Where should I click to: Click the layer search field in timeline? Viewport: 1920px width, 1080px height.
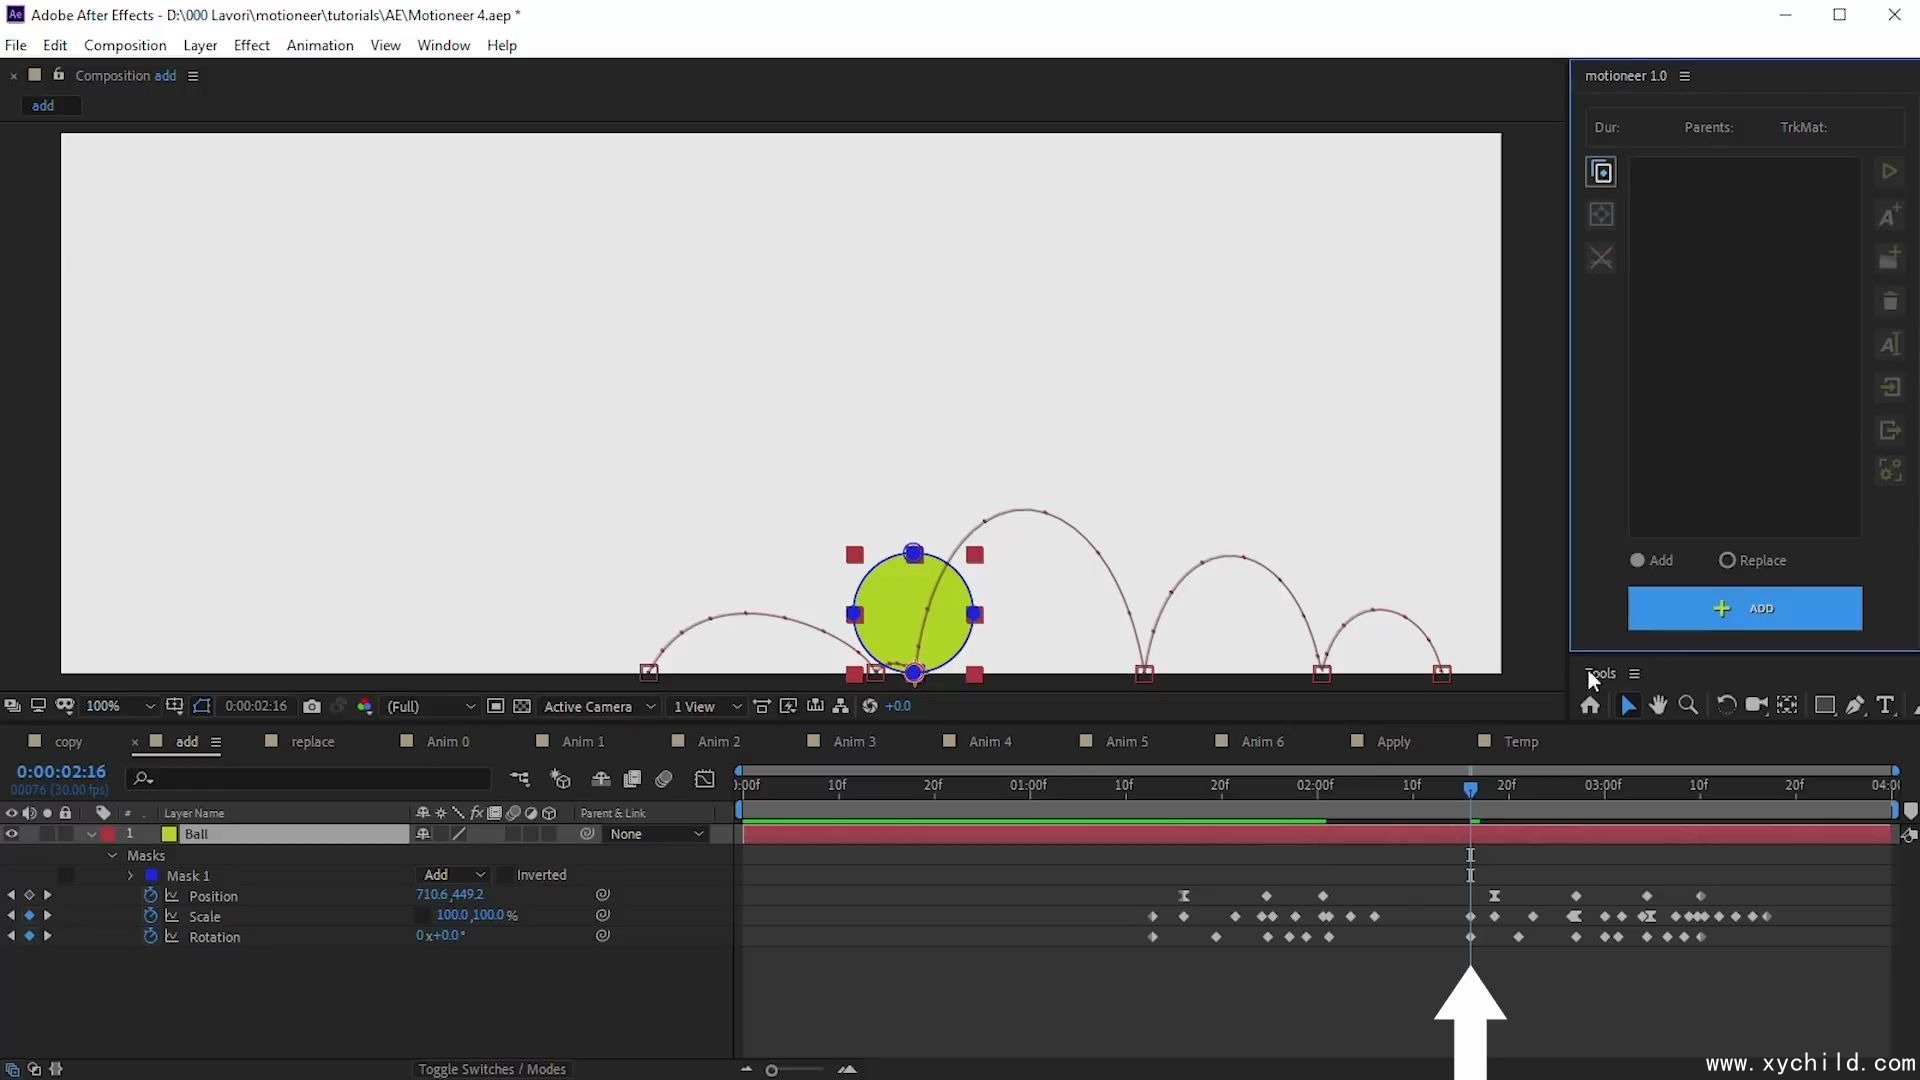[x=310, y=778]
